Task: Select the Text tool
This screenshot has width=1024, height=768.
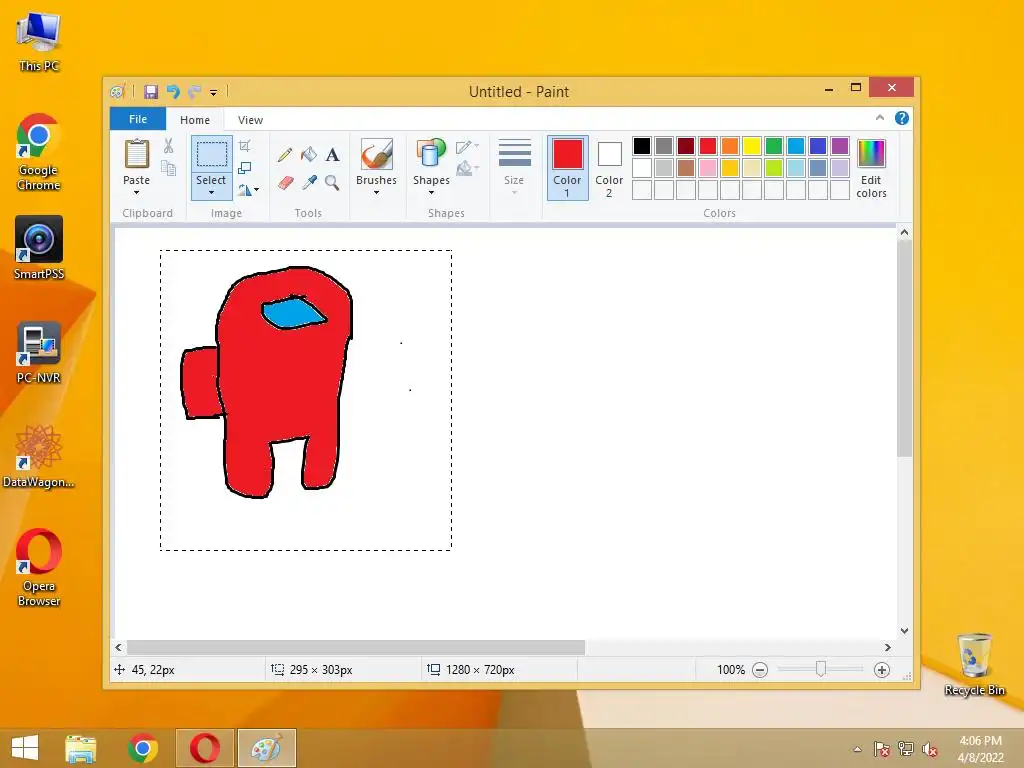Action: coord(332,155)
